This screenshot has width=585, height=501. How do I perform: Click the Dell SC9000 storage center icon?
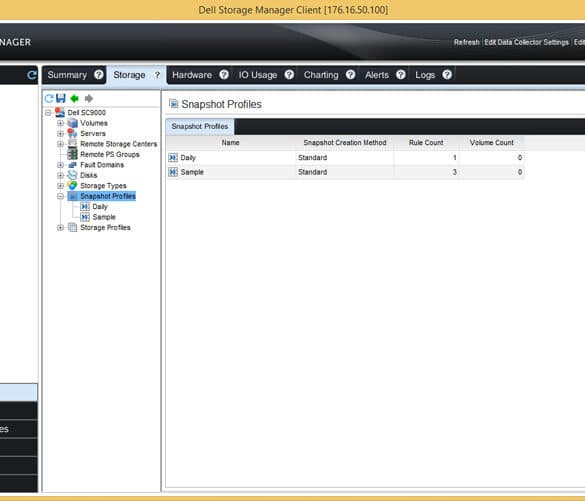(x=60, y=112)
